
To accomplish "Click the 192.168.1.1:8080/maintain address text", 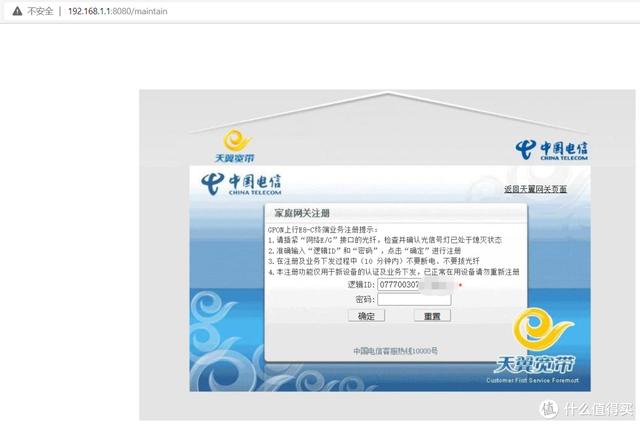I will (x=118, y=11).
